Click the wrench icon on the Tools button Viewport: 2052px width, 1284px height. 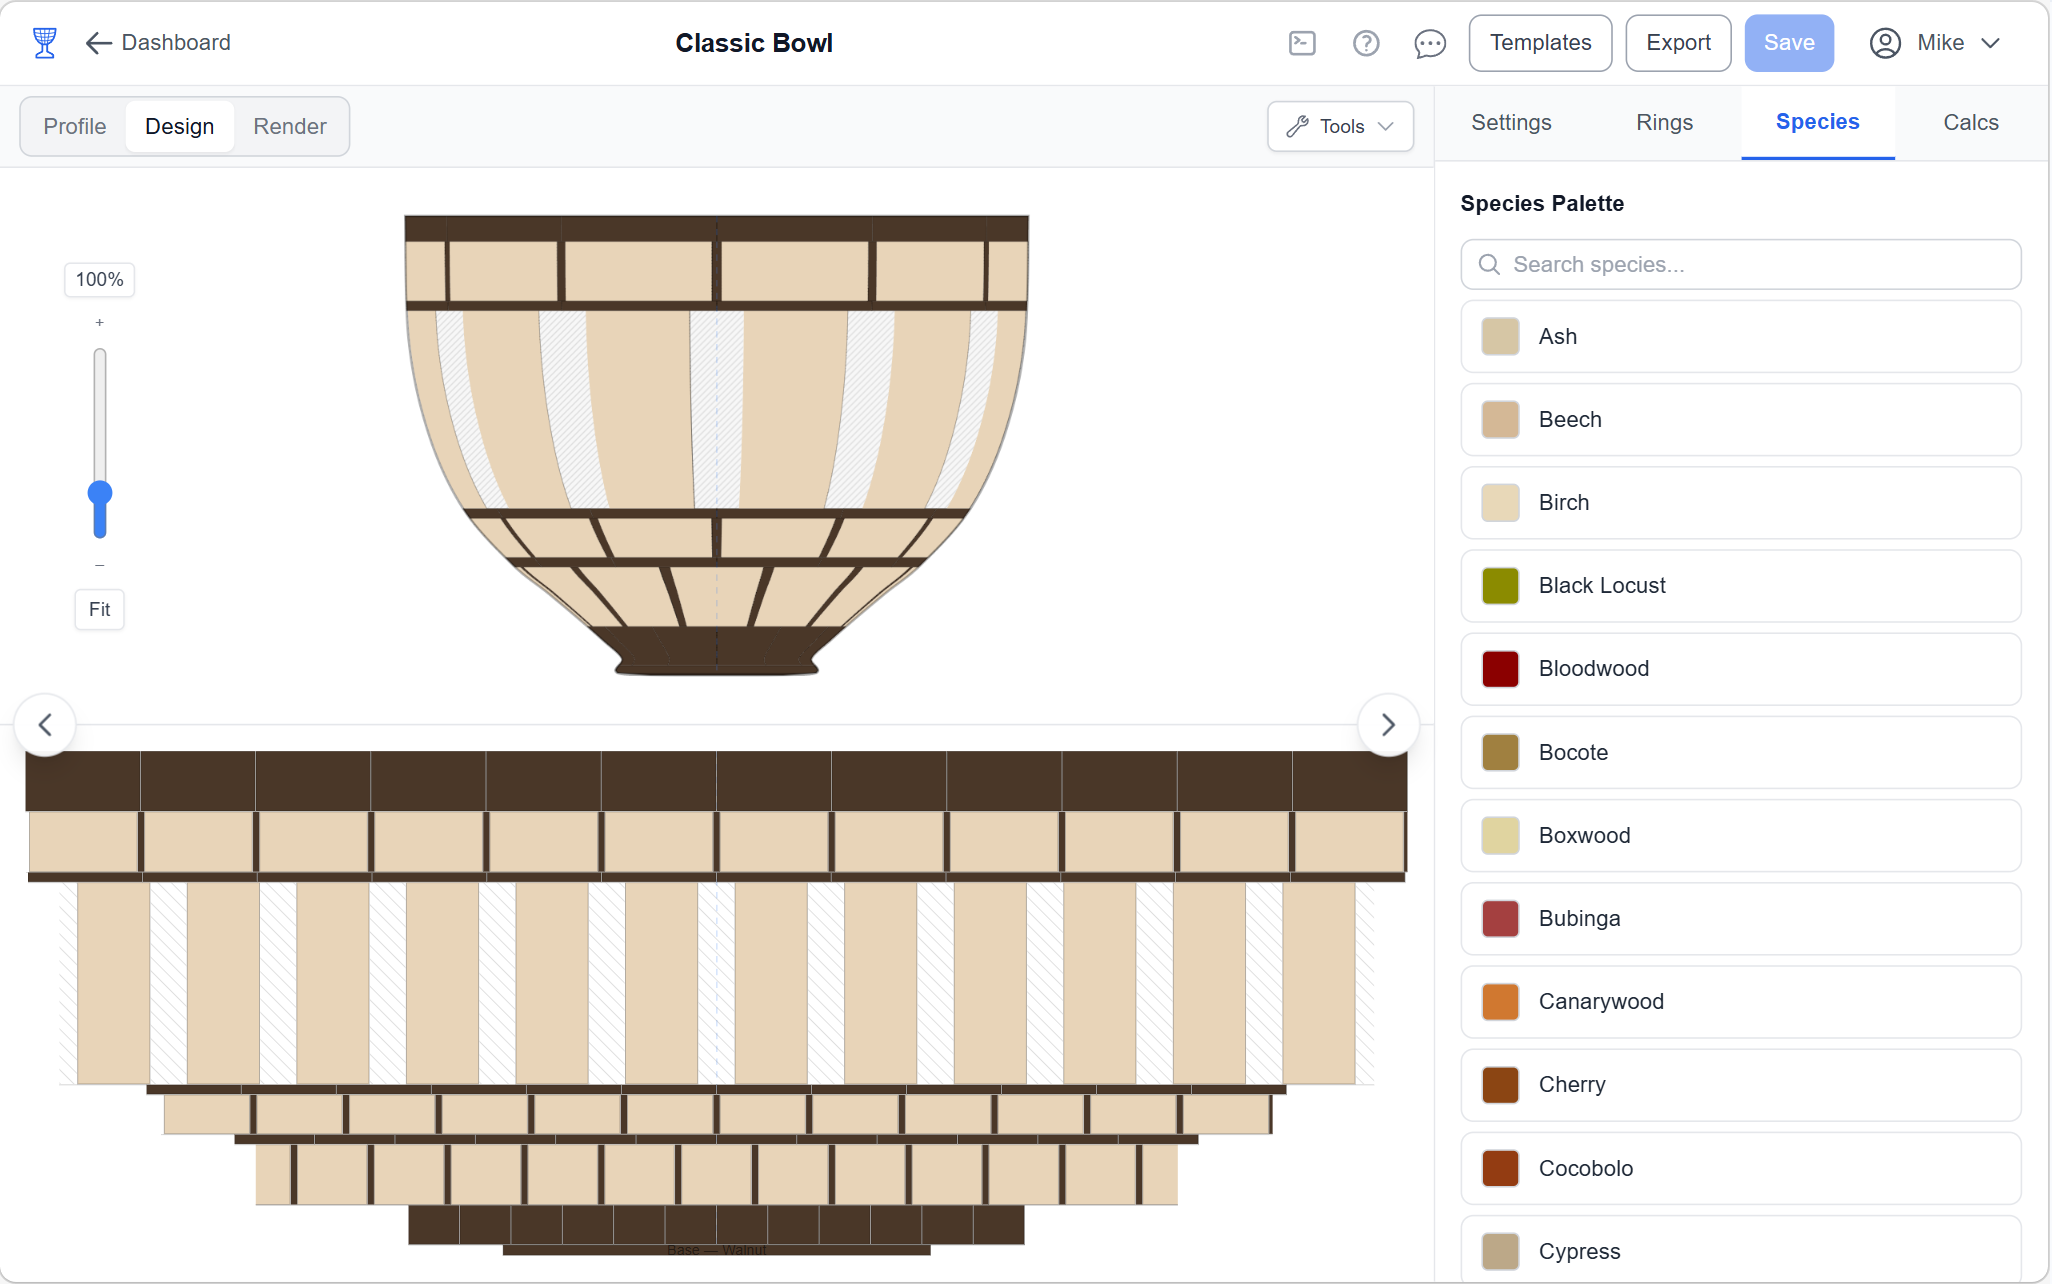(x=1297, y=126)
